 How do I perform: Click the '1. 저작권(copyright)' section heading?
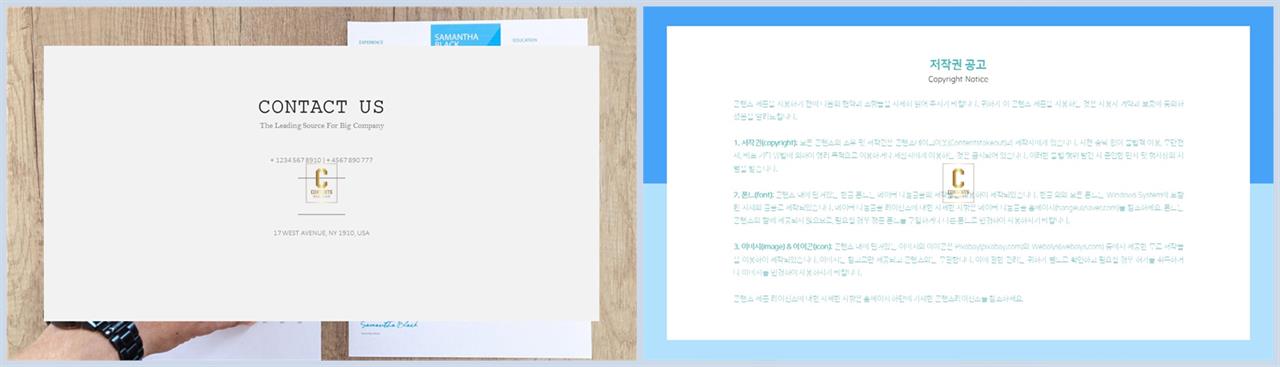pyautogui.click(x=764, y=142)
